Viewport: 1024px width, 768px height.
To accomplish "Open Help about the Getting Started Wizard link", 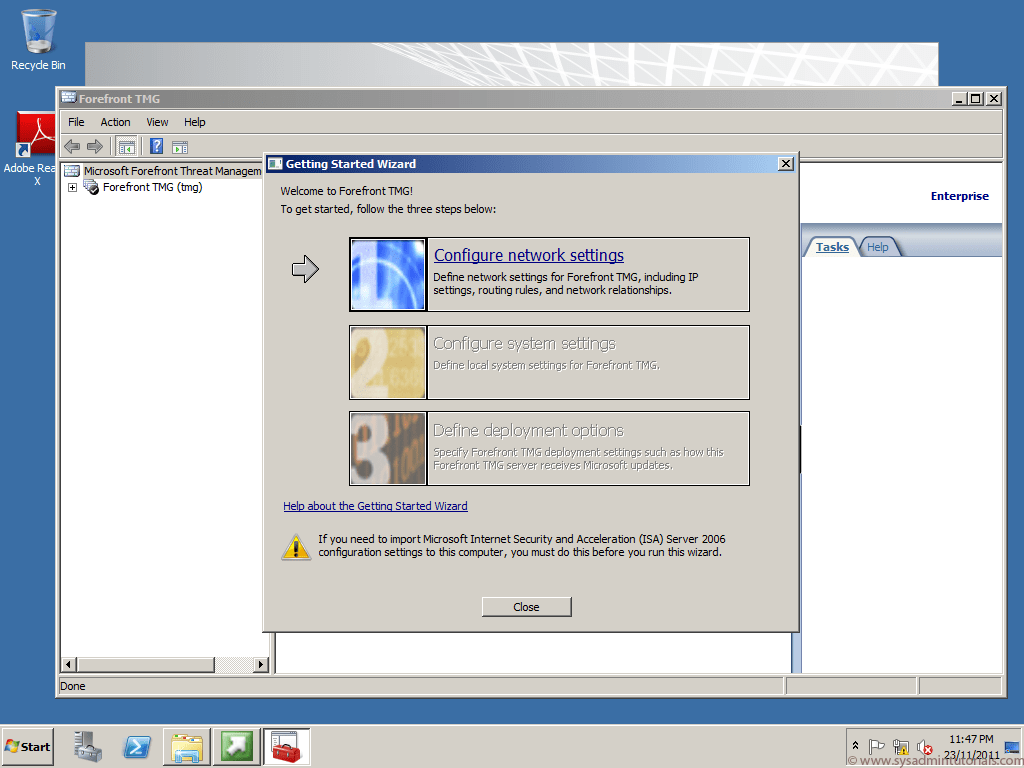I will (375, 506).
